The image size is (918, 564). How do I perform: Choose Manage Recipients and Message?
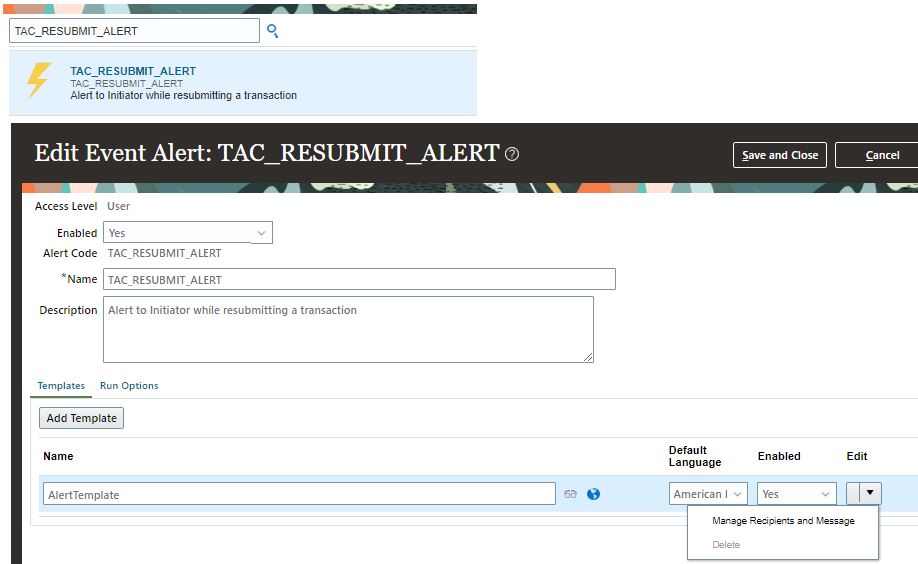(783, 521)
